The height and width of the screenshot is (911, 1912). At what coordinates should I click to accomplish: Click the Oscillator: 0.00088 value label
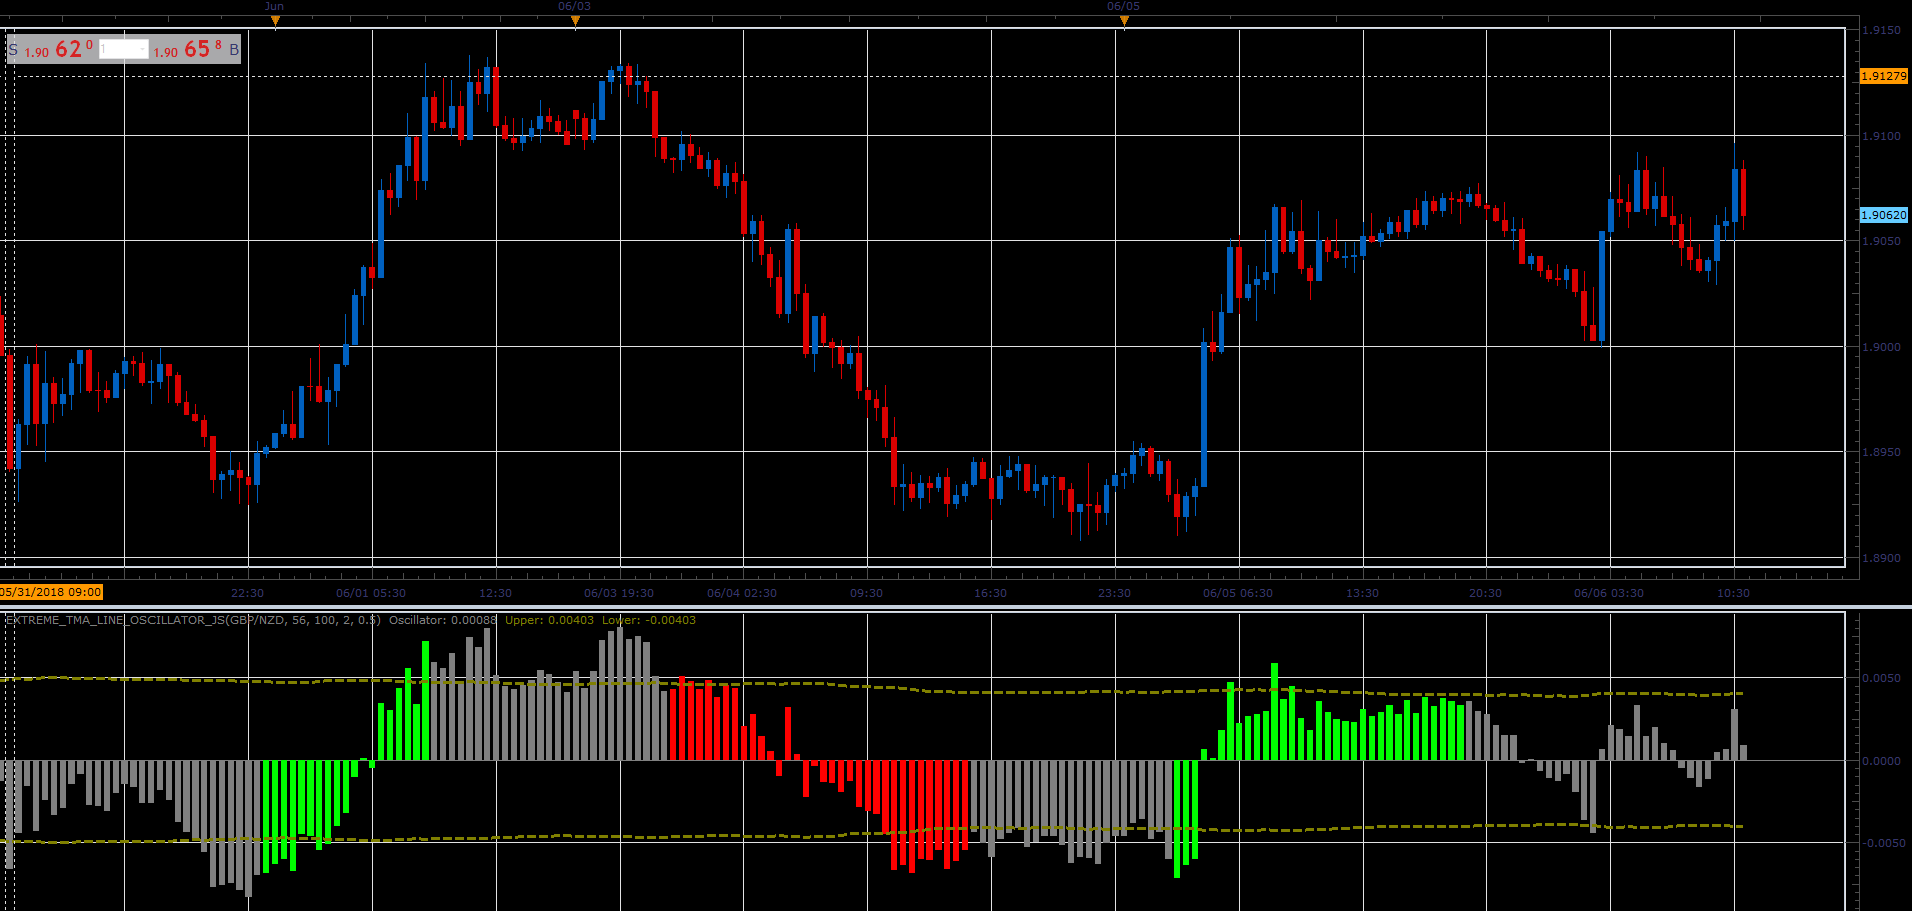click(x=443, y=620)
